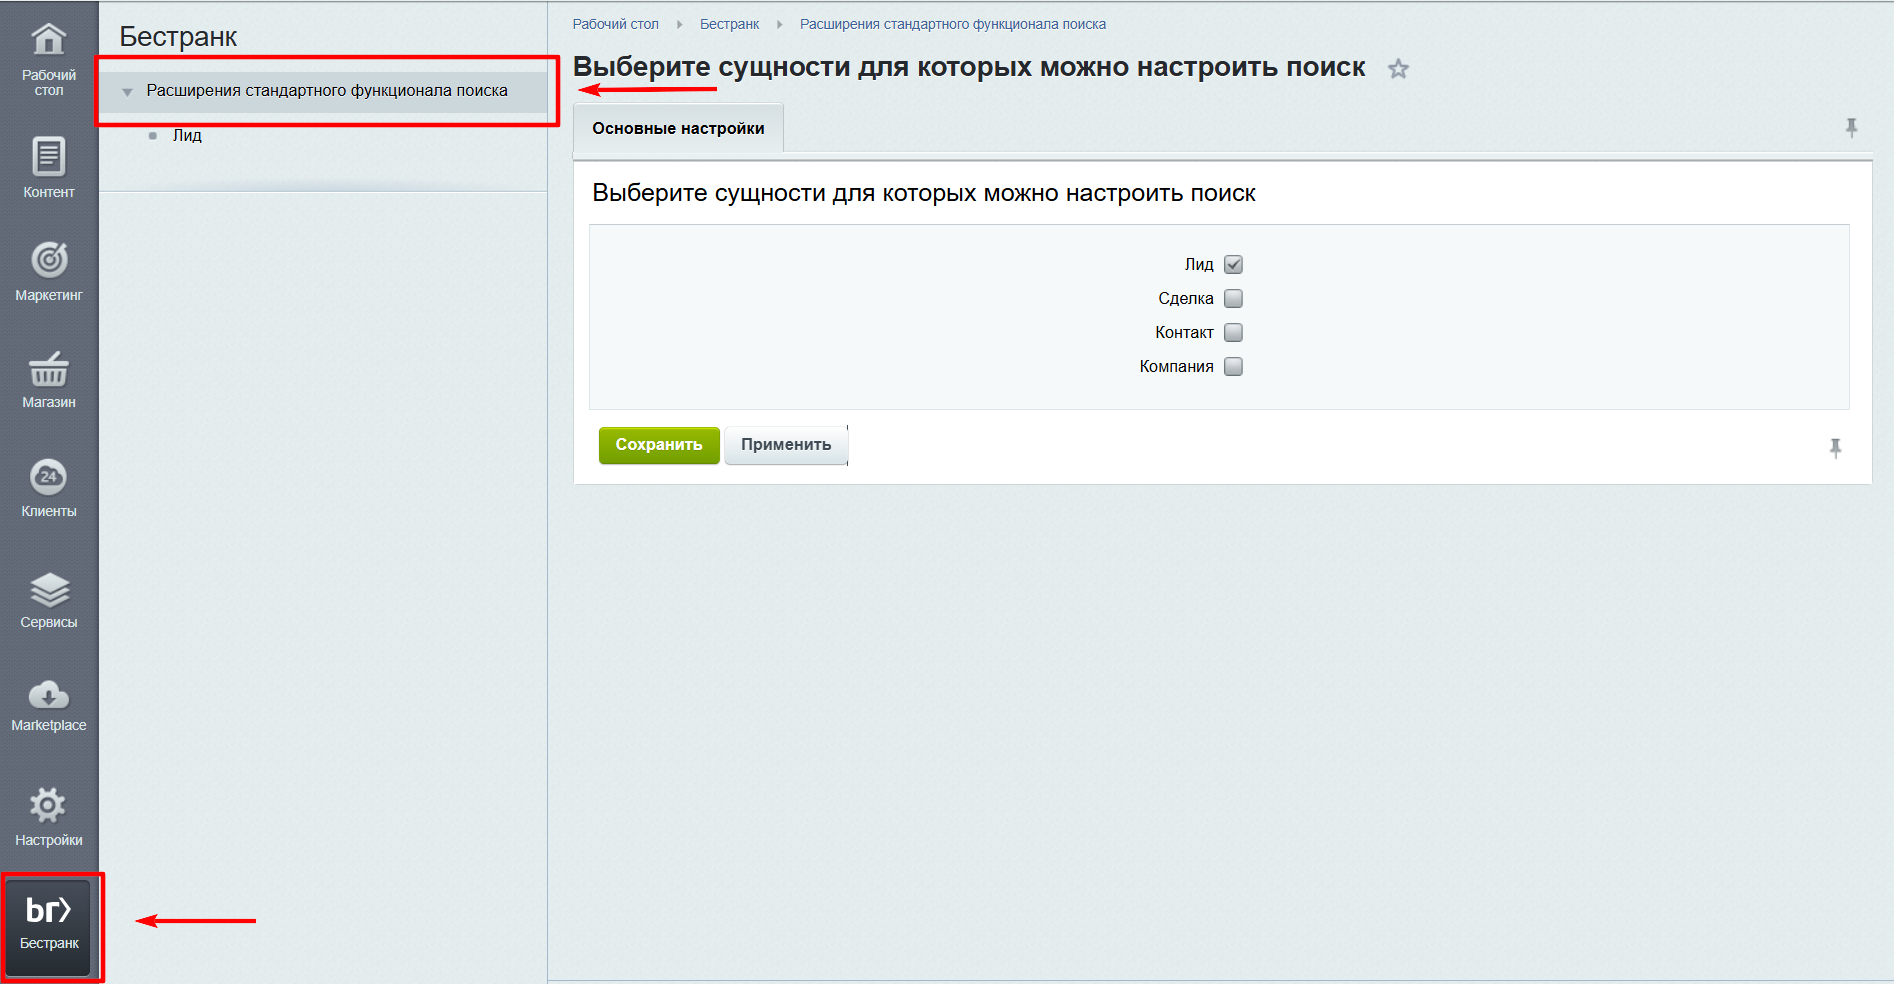The height and width of the screenshot is (984, 1894).
Task: Uncheck the Лид checkbox
Action: [1233, 265]
